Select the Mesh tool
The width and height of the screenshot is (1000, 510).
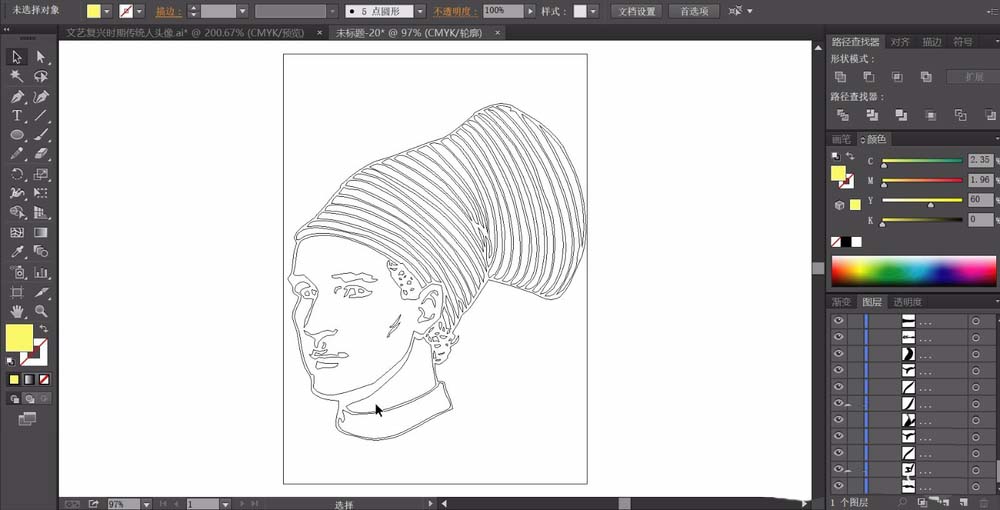17,233
